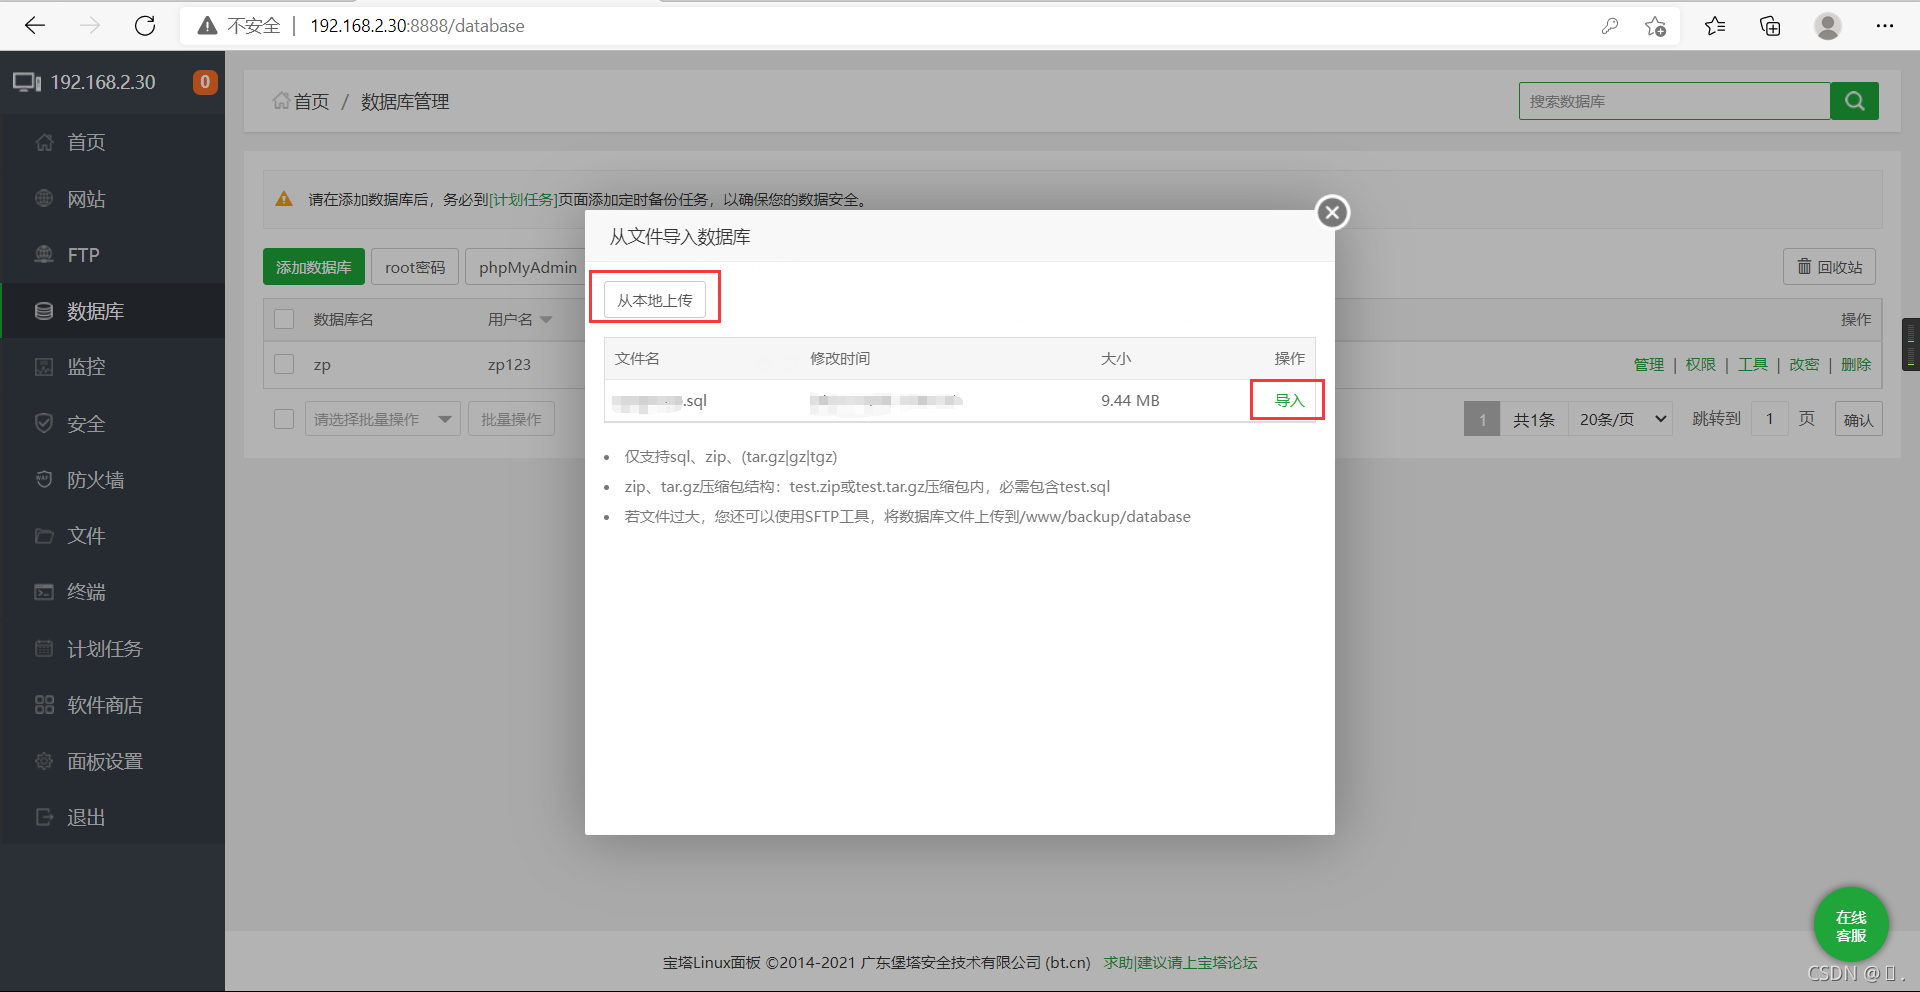Click the zp123 username cell
This screenshot has height=992, width=1920.
[509, 364]
